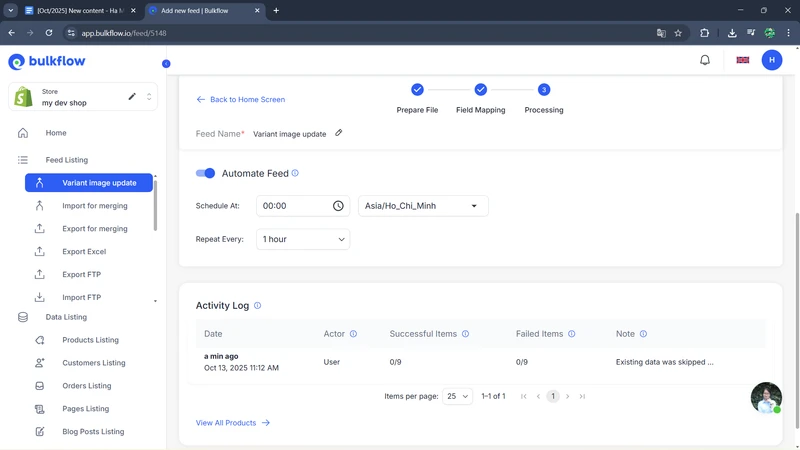This screenshot has width=800, height=450.
Task: Open Products Listing in the sidebar
Action: pos(90,340)
